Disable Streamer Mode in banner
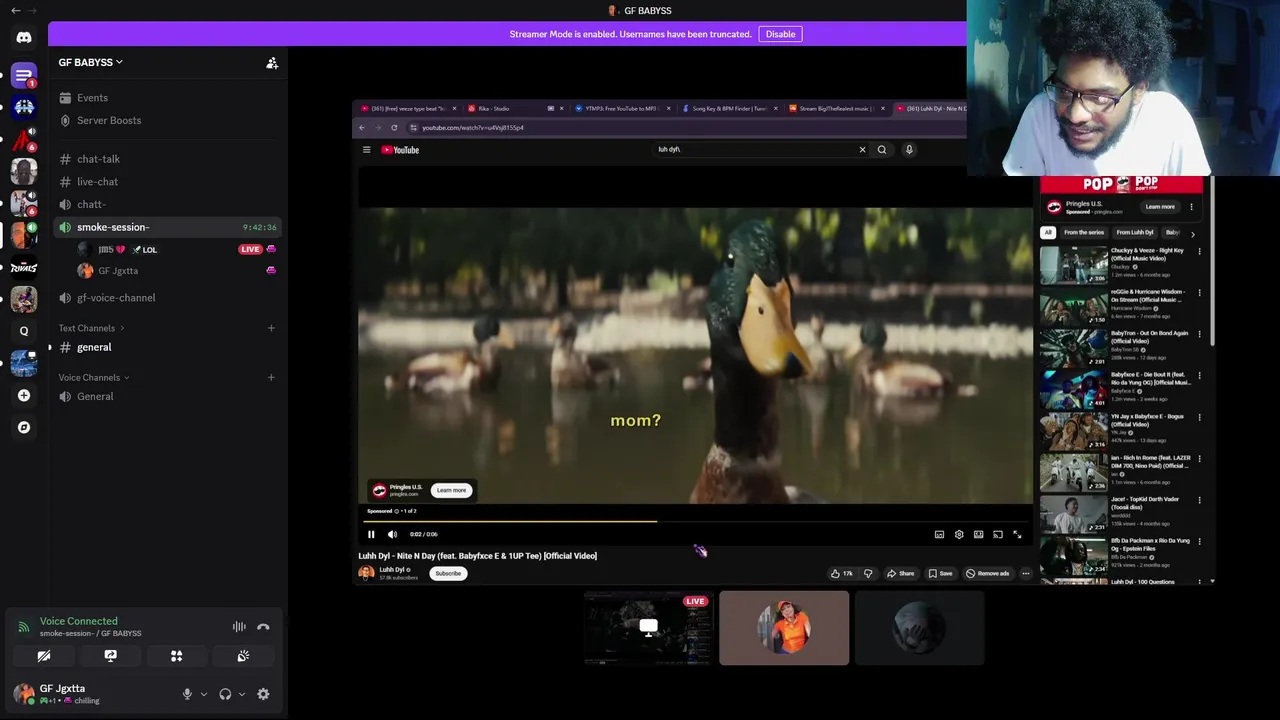Screen dimensions: 1280x720 pyautogui.click(x=780, y=34)
